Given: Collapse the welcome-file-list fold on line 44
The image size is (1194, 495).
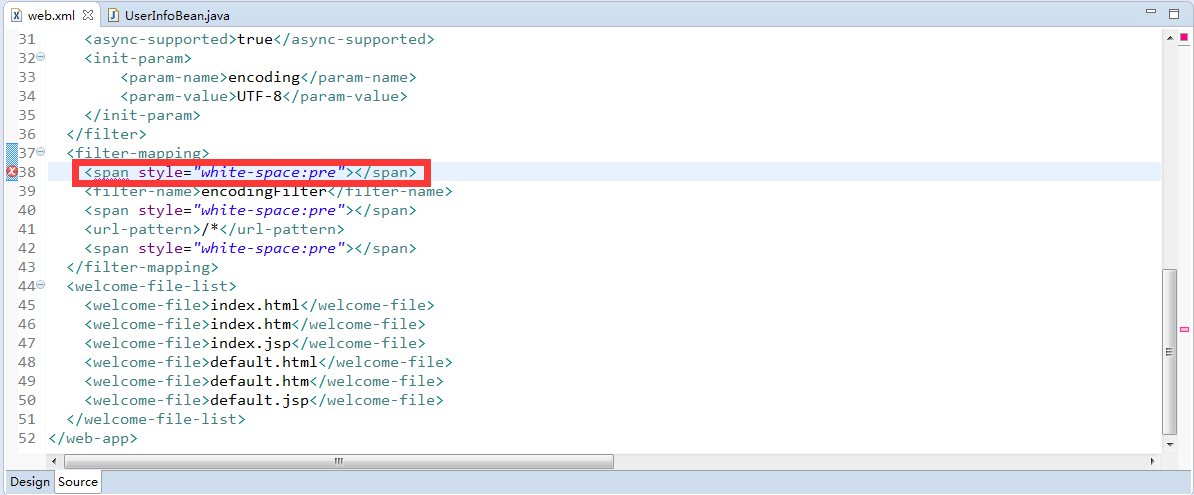Looking at the screenshot, I should [x=41, y=286].
